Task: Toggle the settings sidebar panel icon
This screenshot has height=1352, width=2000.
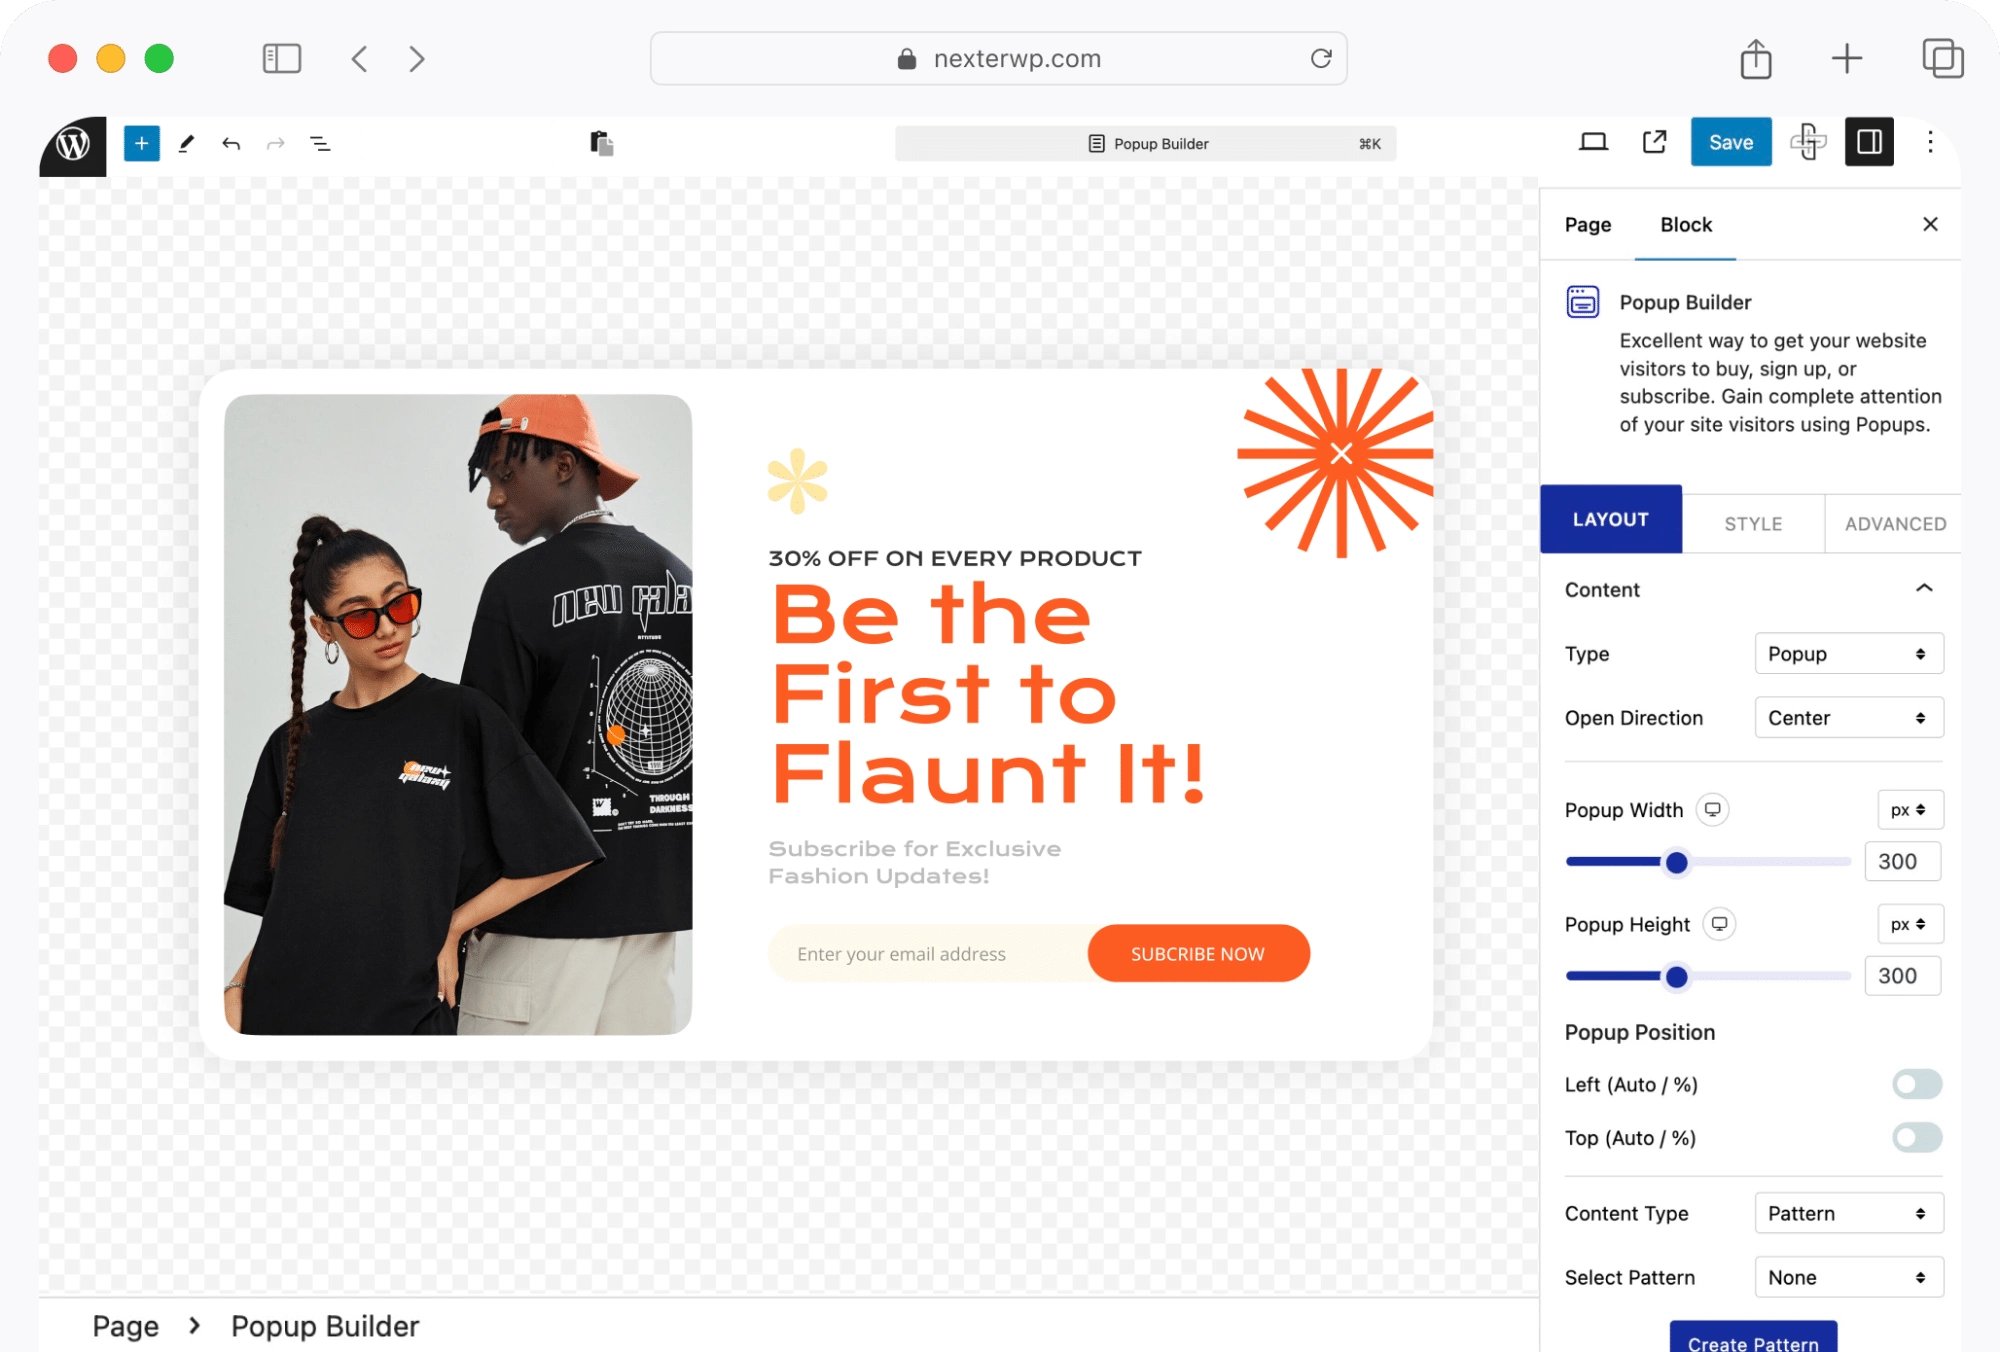Action: click(1869, 142)
